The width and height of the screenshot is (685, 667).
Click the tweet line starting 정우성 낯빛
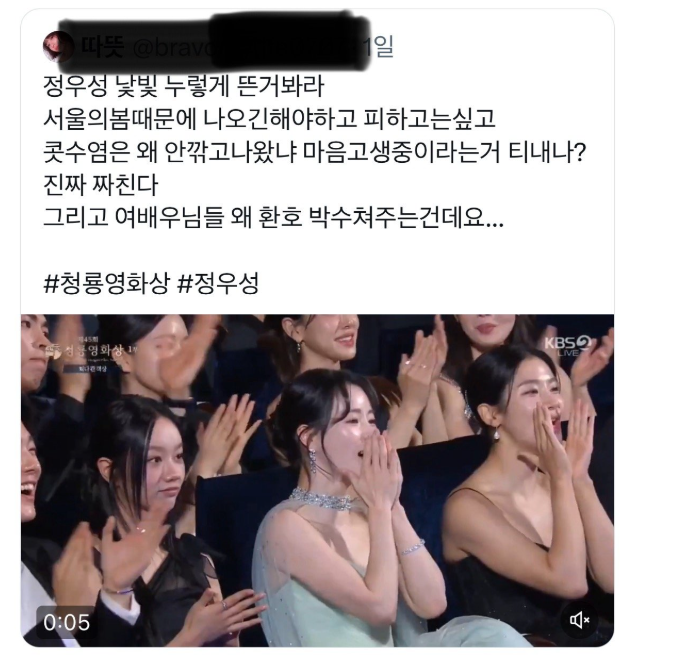point(183,86)
